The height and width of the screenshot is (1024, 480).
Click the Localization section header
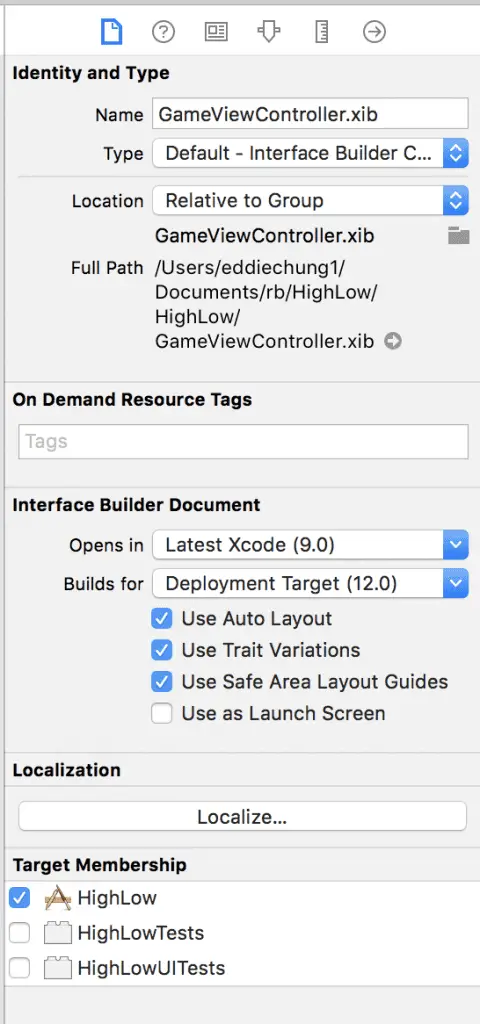point(67,769)
